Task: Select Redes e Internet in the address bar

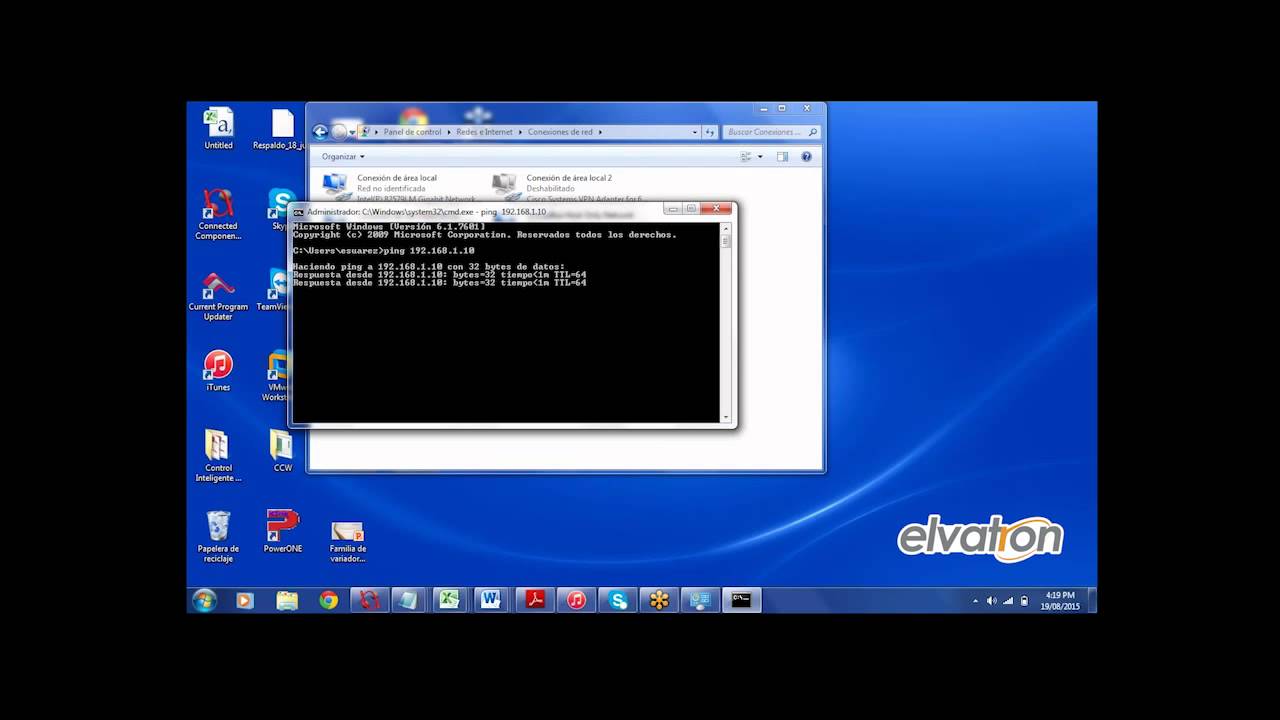Action: (484, 132)
